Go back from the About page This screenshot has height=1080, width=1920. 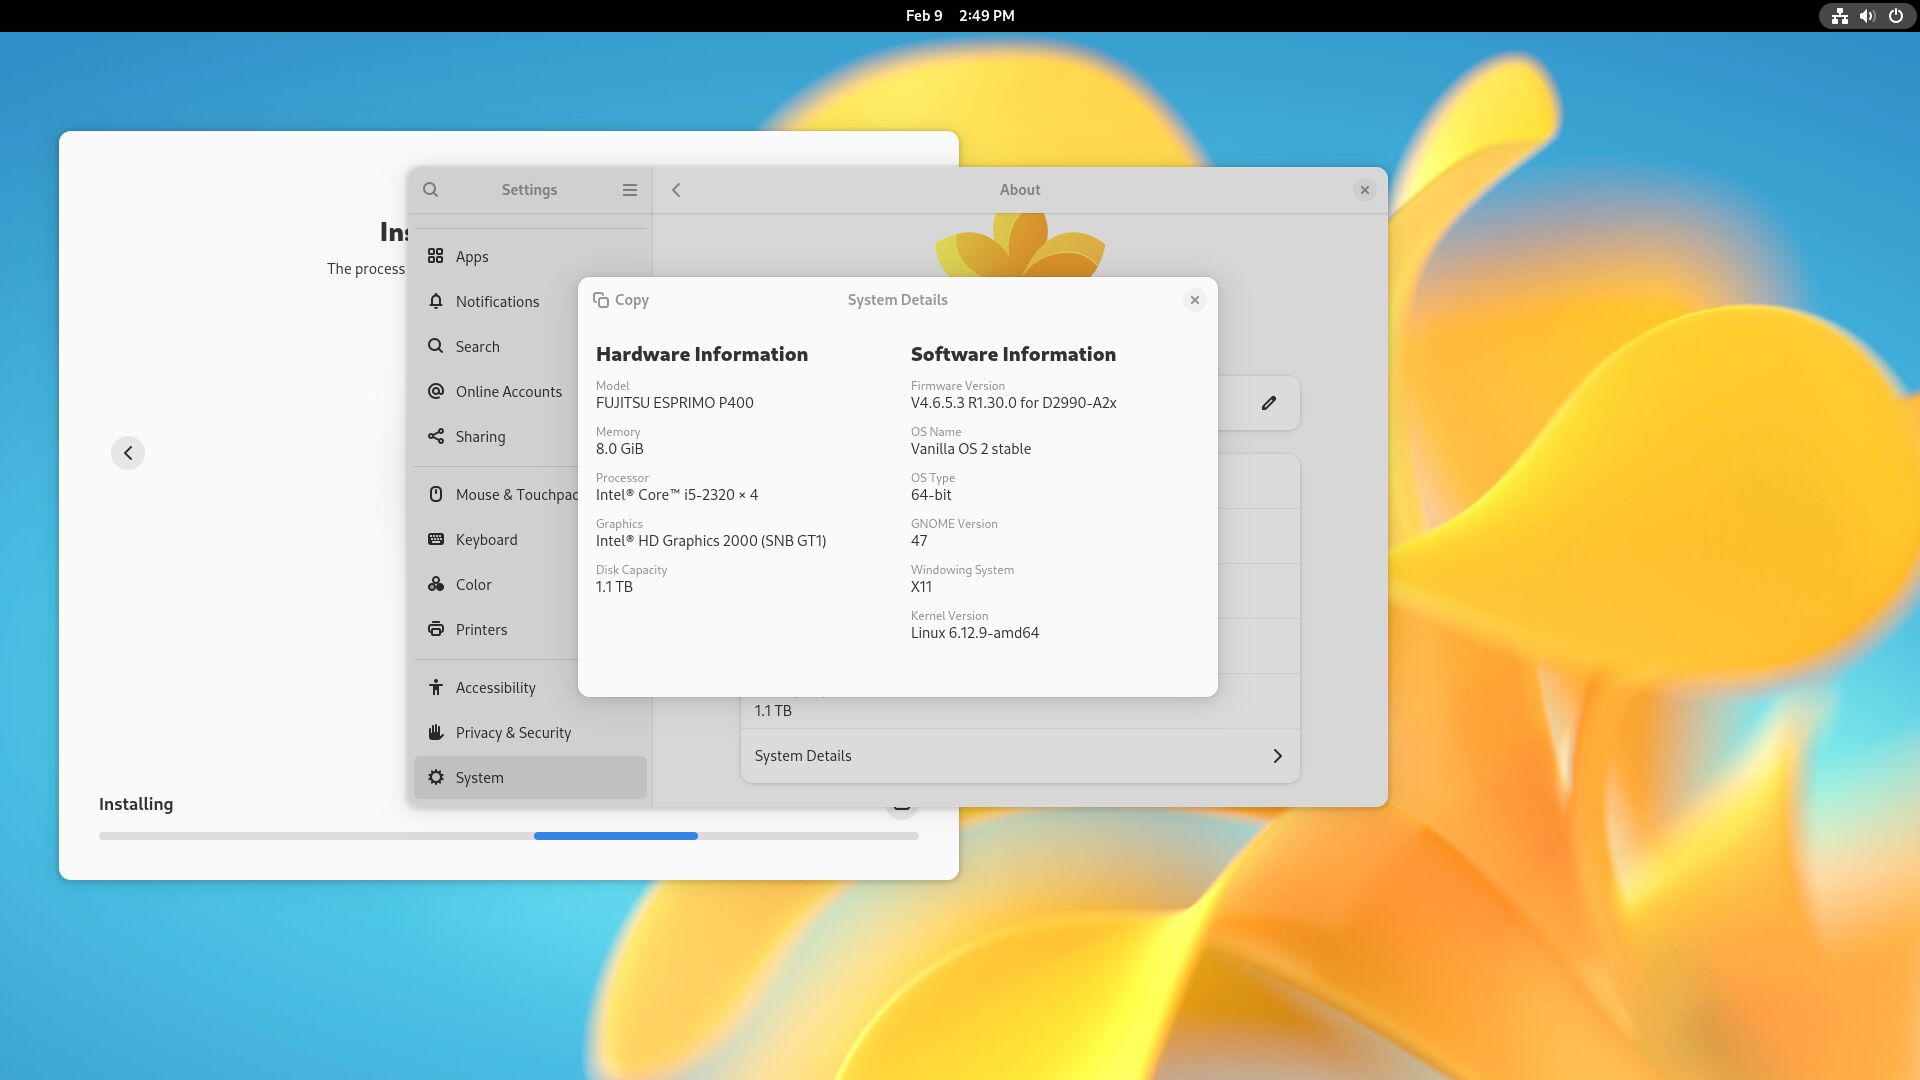[677, 190]
